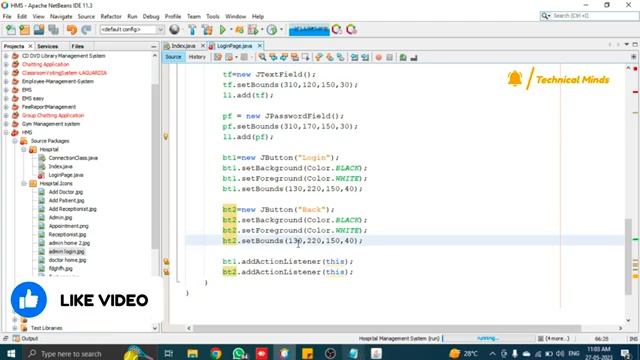Open the Run Project dropdown arrow
This screenshot has width=640, height=360.
[x=231, y=29]
